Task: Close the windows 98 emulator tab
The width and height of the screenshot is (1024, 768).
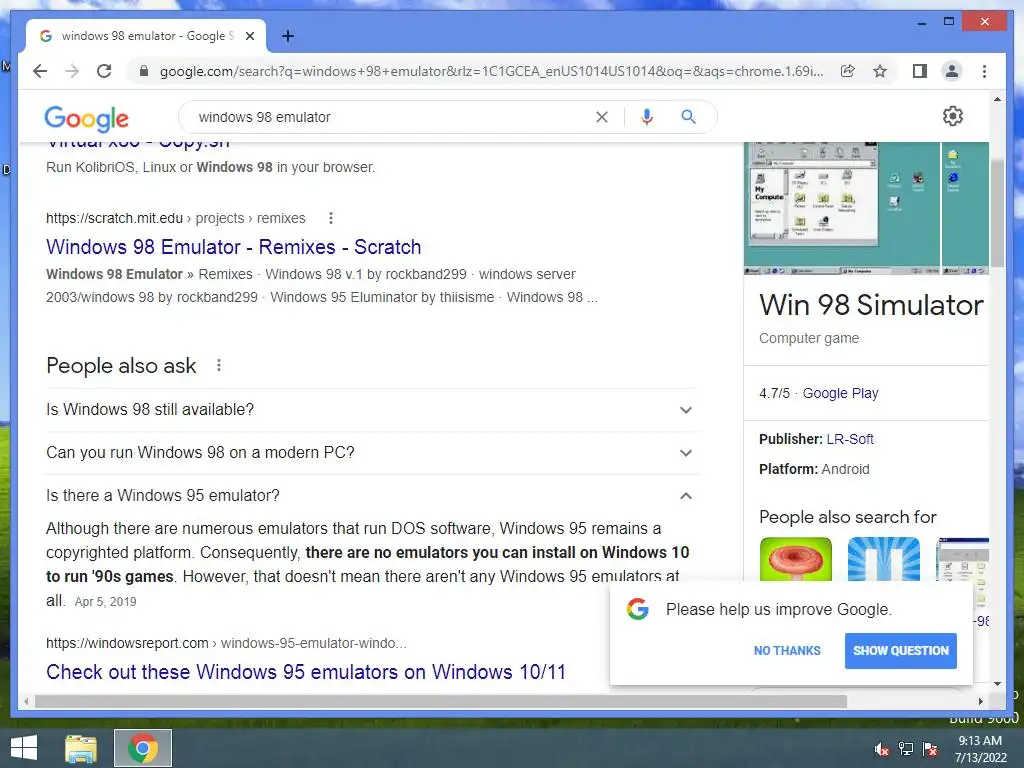Action: (249, 36)
